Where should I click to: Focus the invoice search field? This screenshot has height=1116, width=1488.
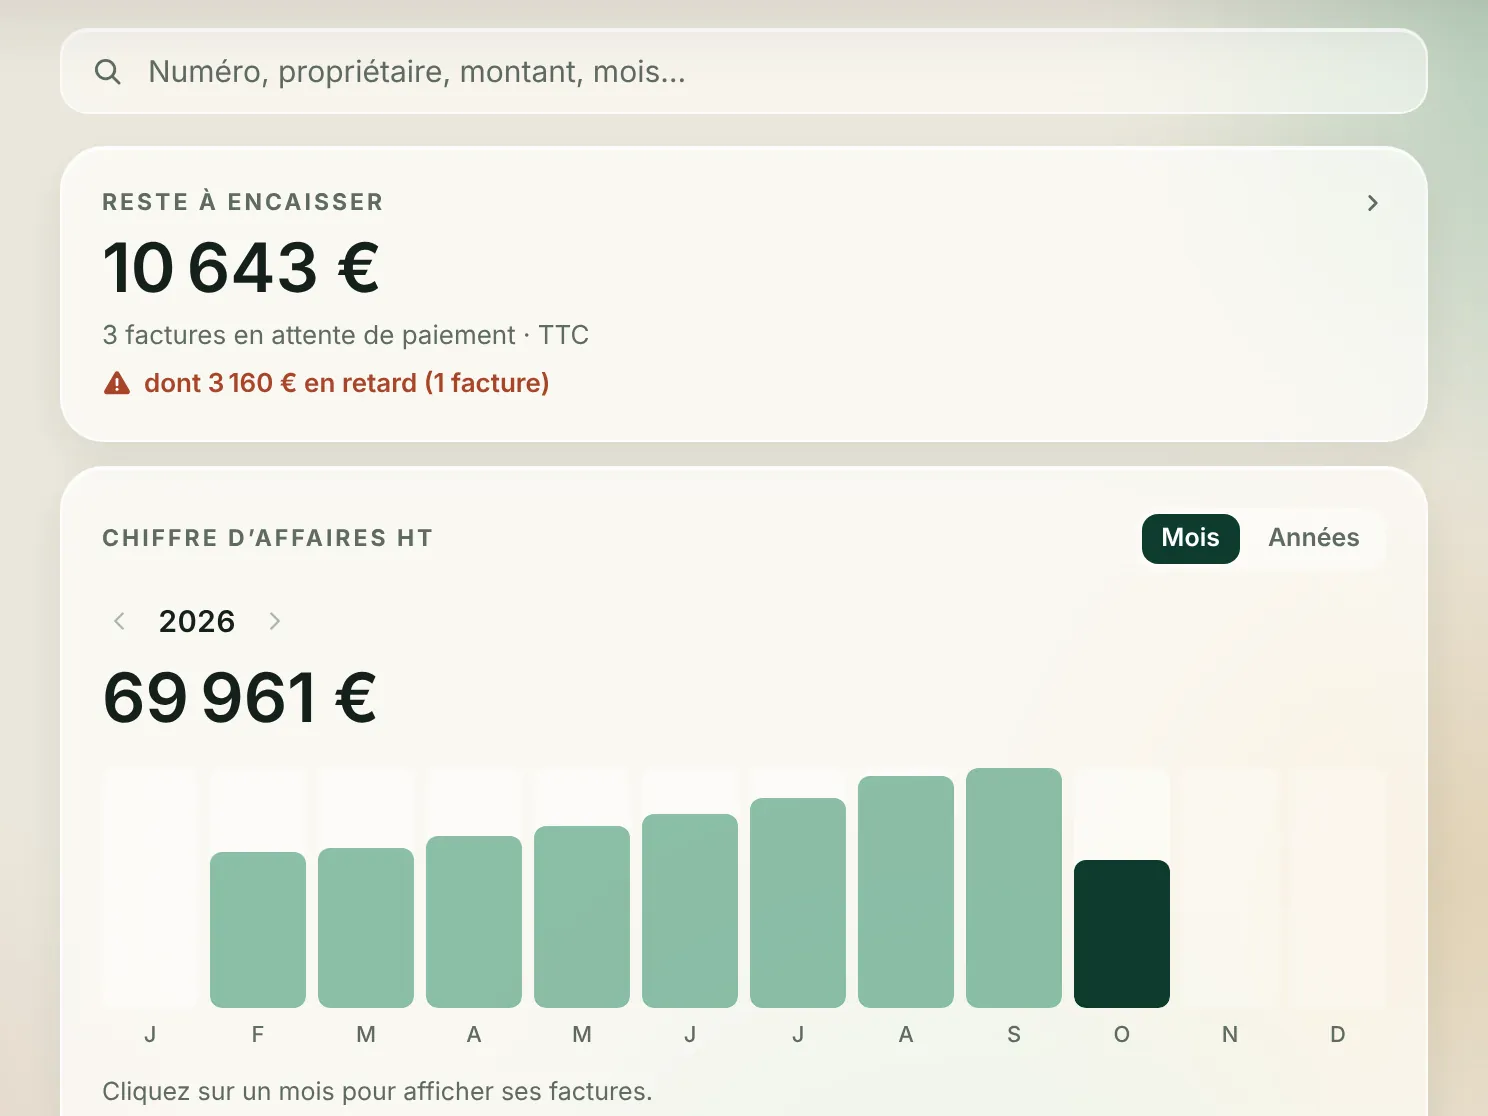click(743, 71)
